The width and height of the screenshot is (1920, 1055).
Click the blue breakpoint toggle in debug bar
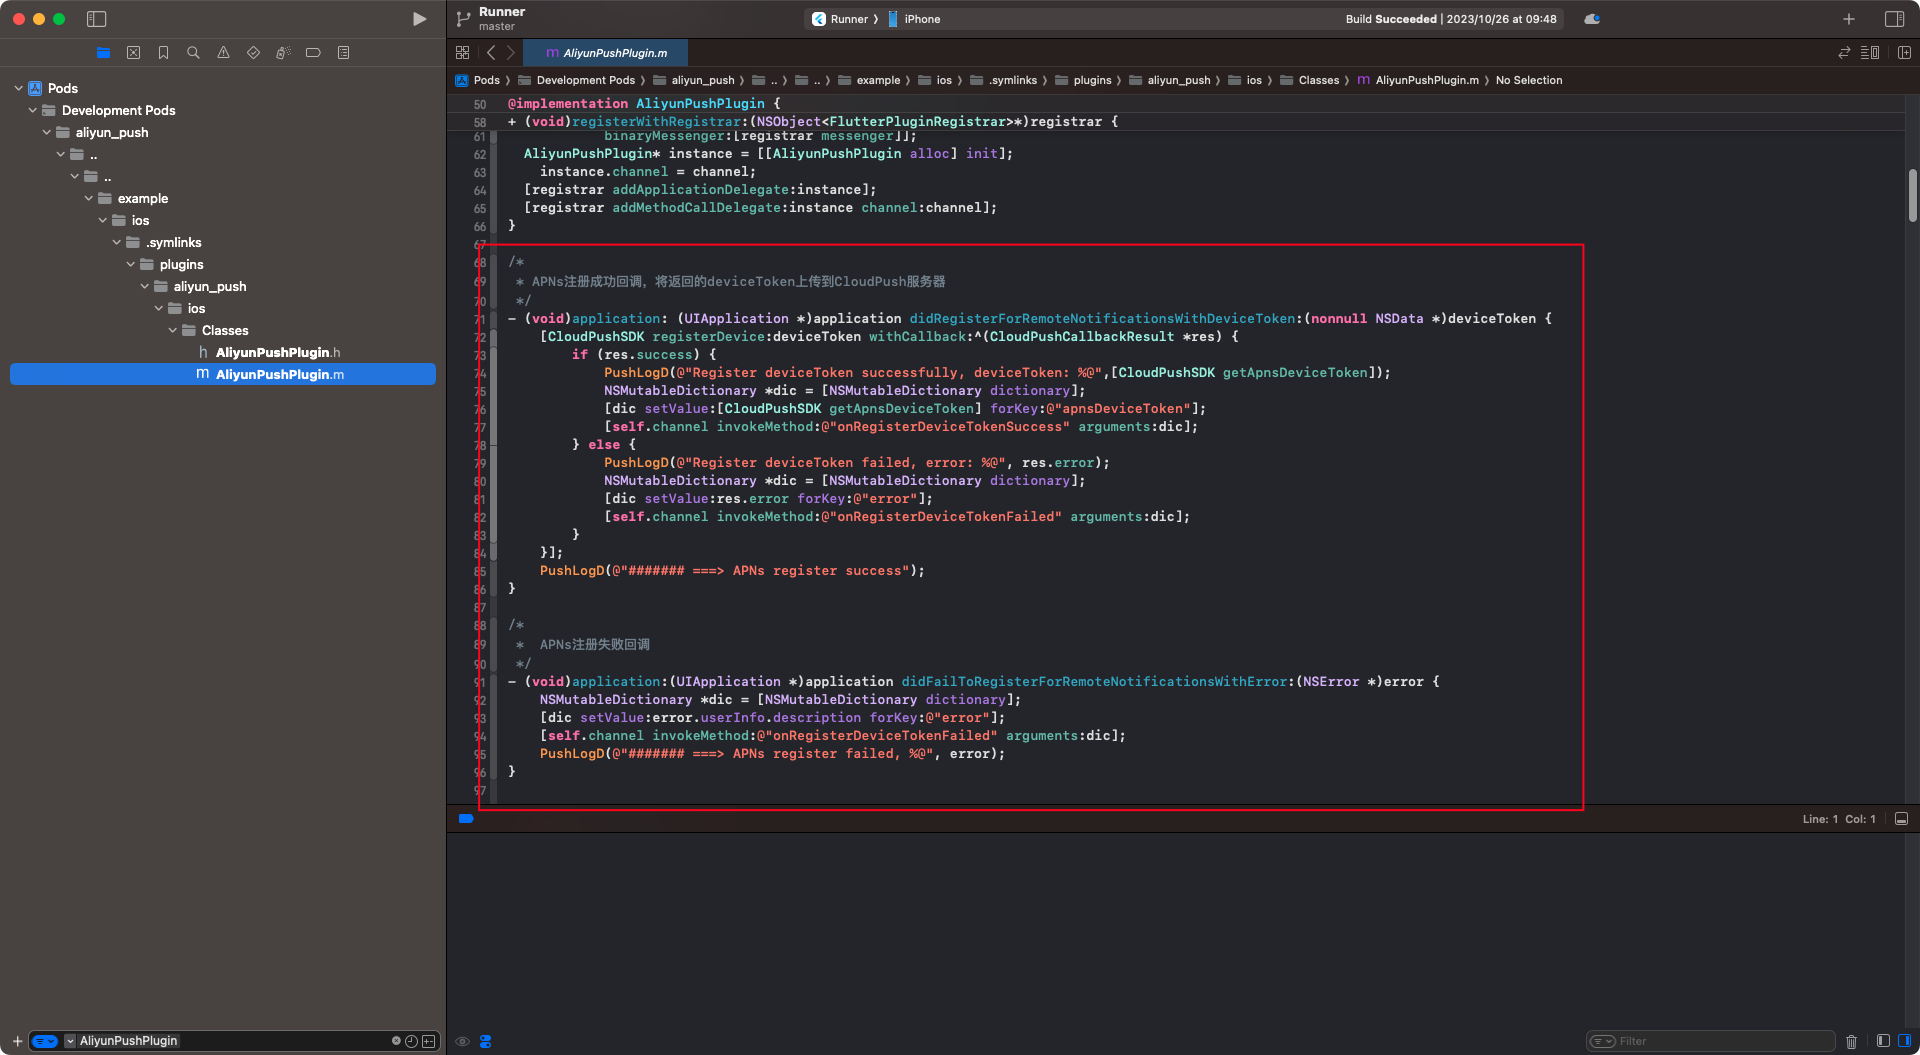point(466,819)
